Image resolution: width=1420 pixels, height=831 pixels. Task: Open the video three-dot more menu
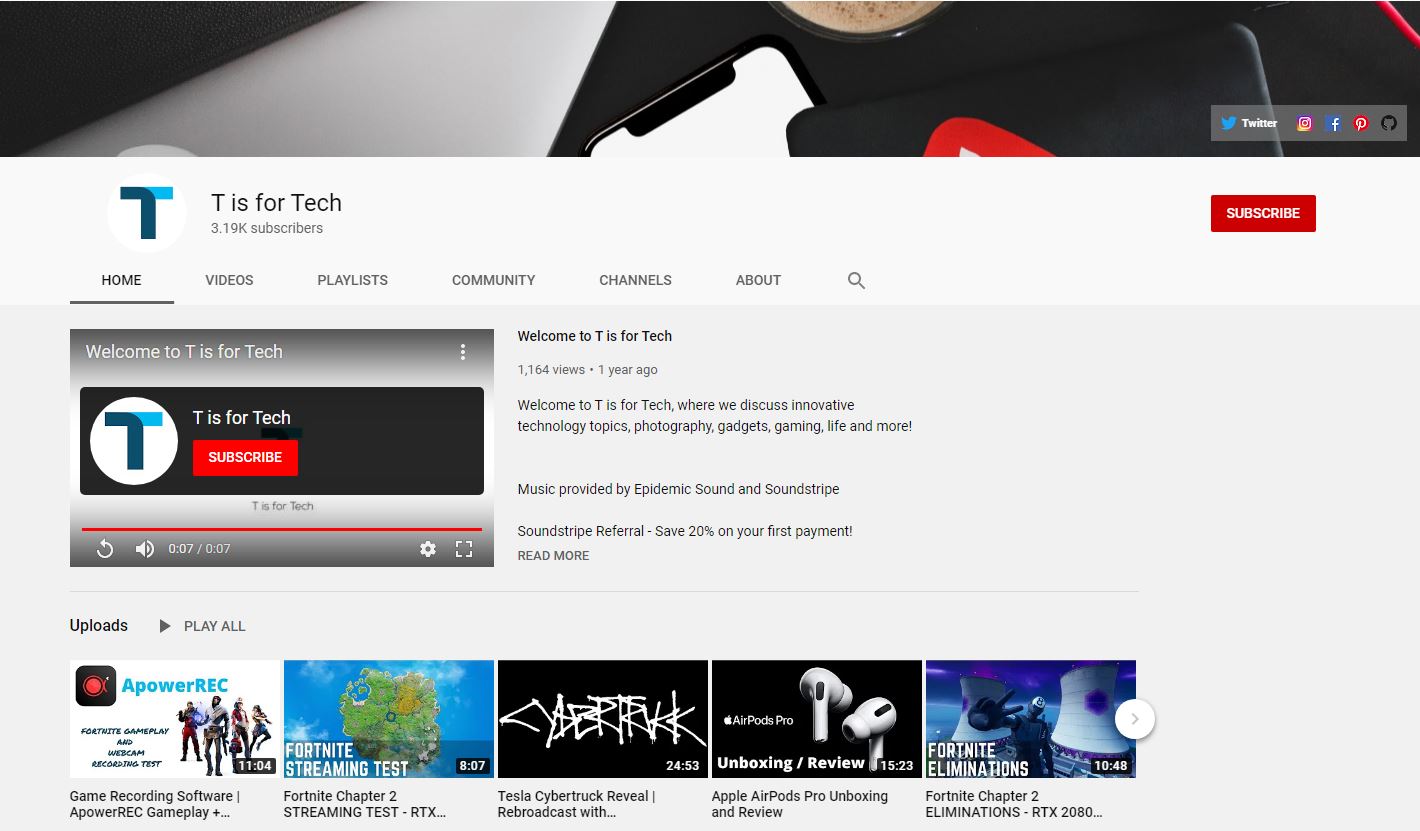pyautogui.click(x=462, y=352)
